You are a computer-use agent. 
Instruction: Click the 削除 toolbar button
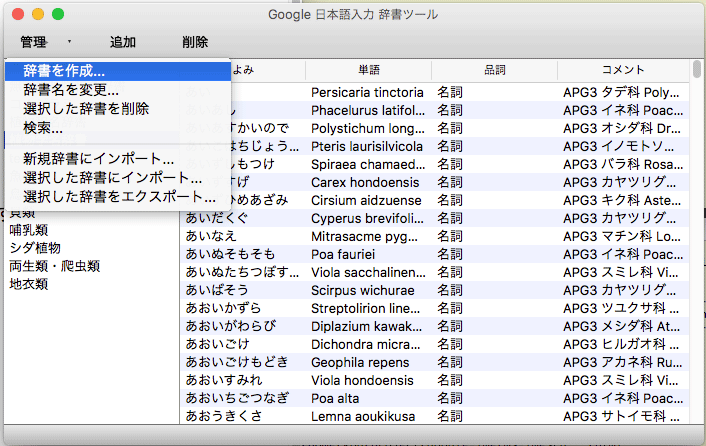[195, 42]
